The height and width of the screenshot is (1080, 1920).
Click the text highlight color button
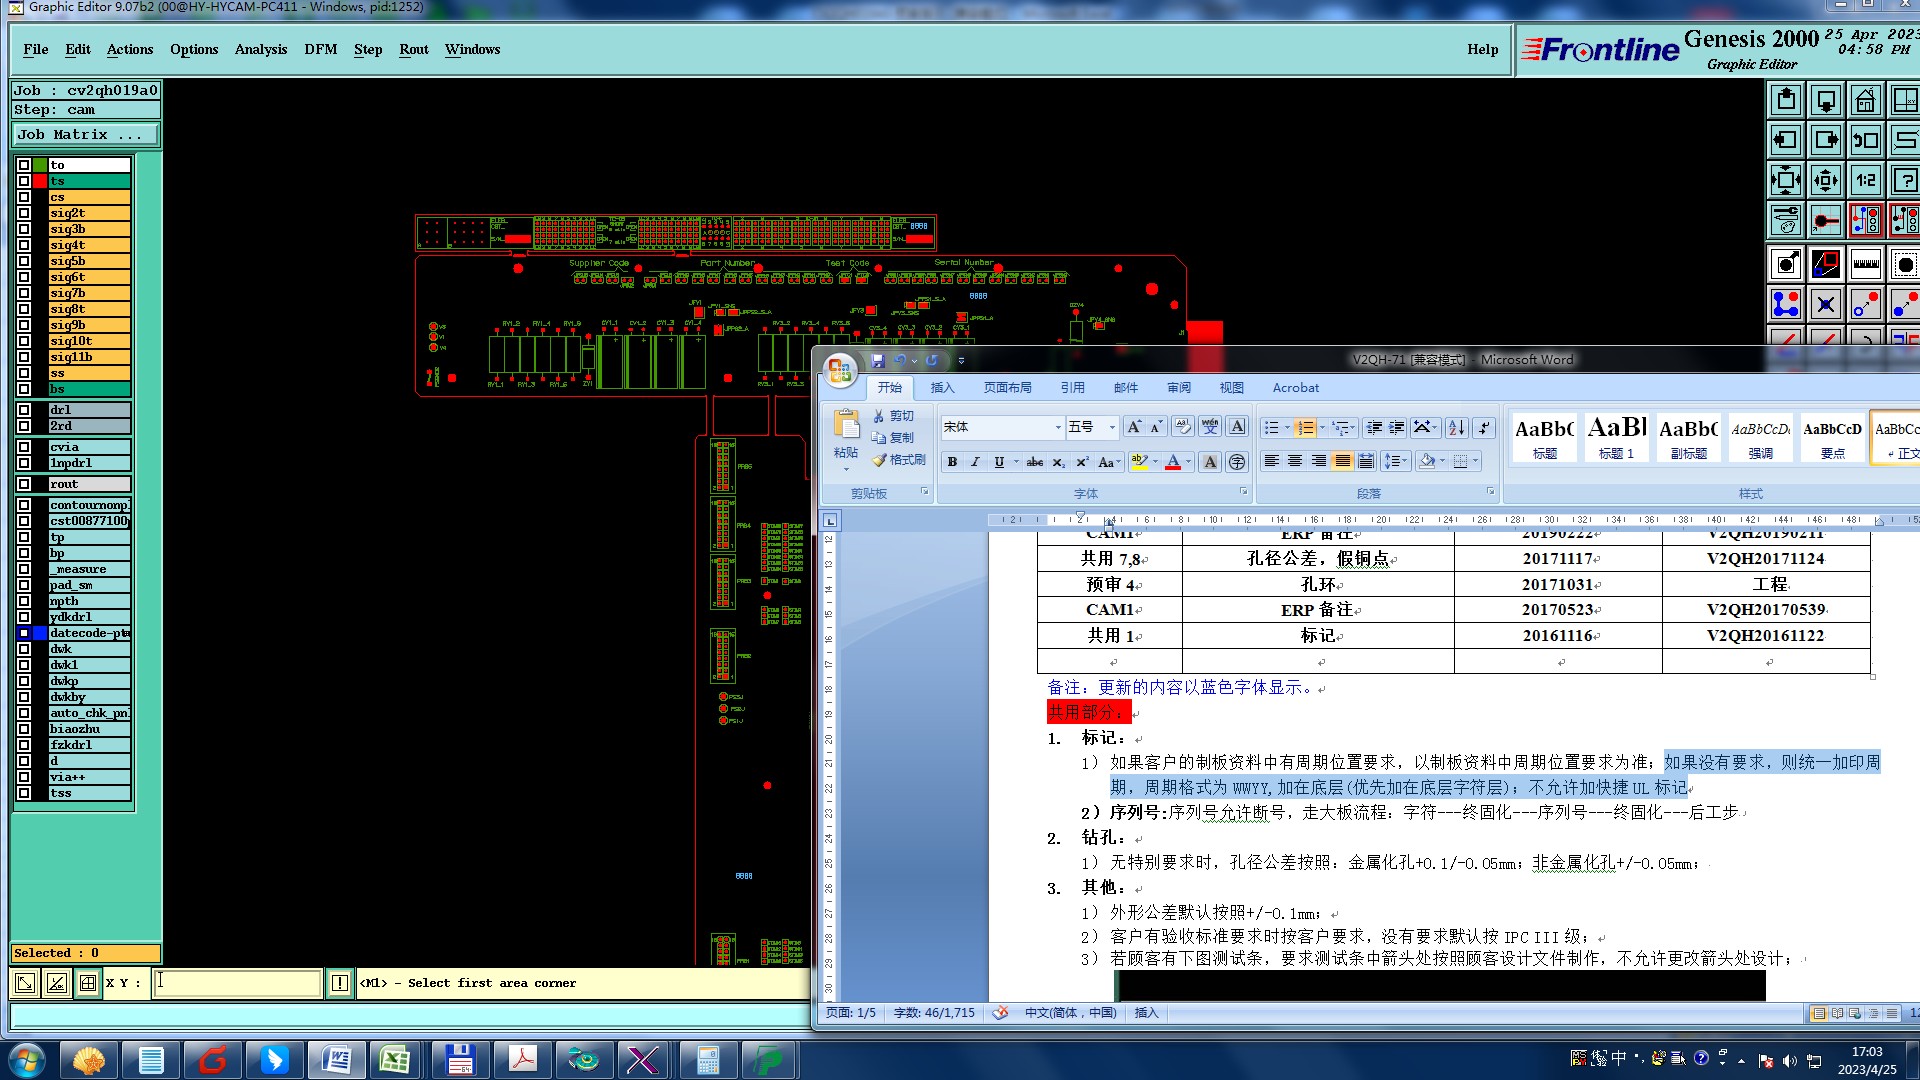1139,462
